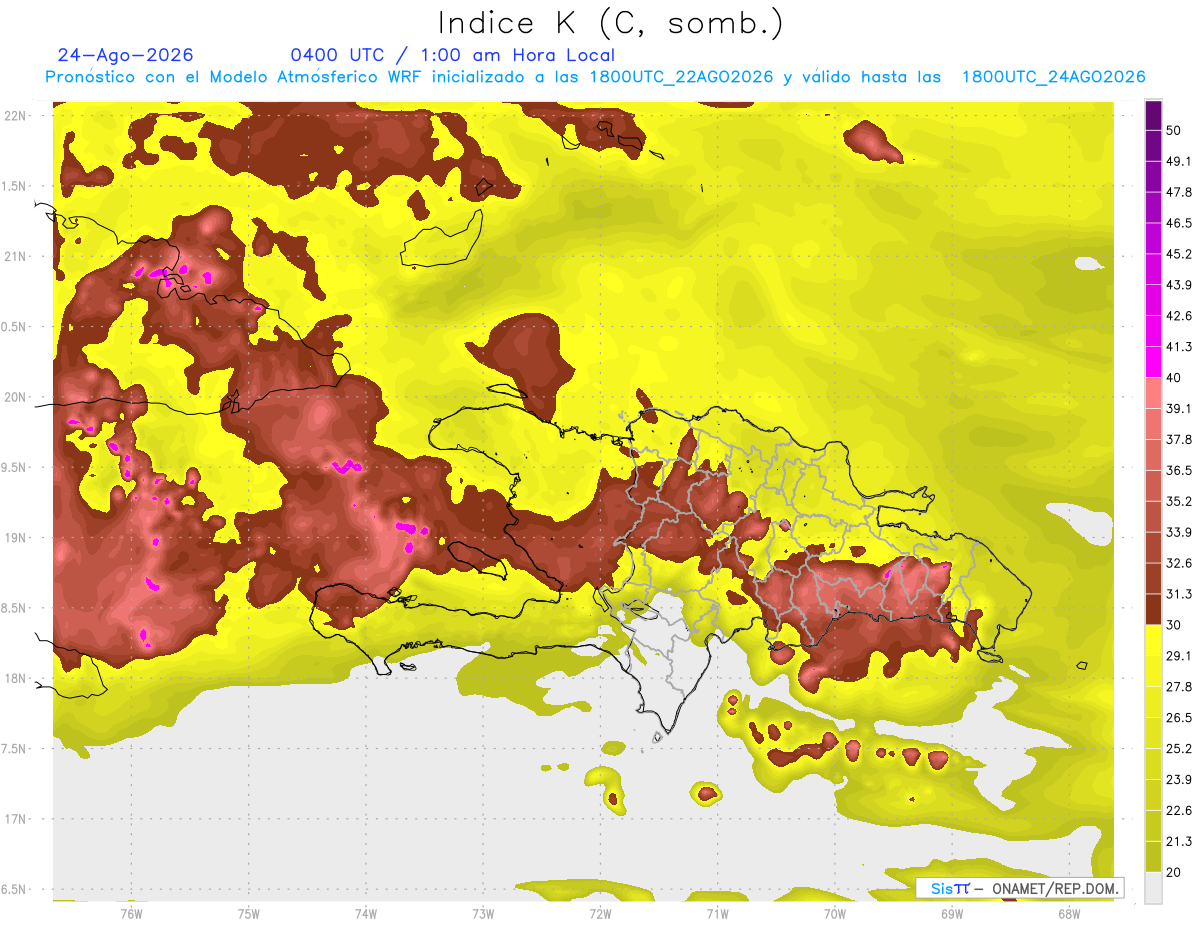Click the gray colorbar segment below 20
The image size is (1200, 927).
[x=1153, y=887]
